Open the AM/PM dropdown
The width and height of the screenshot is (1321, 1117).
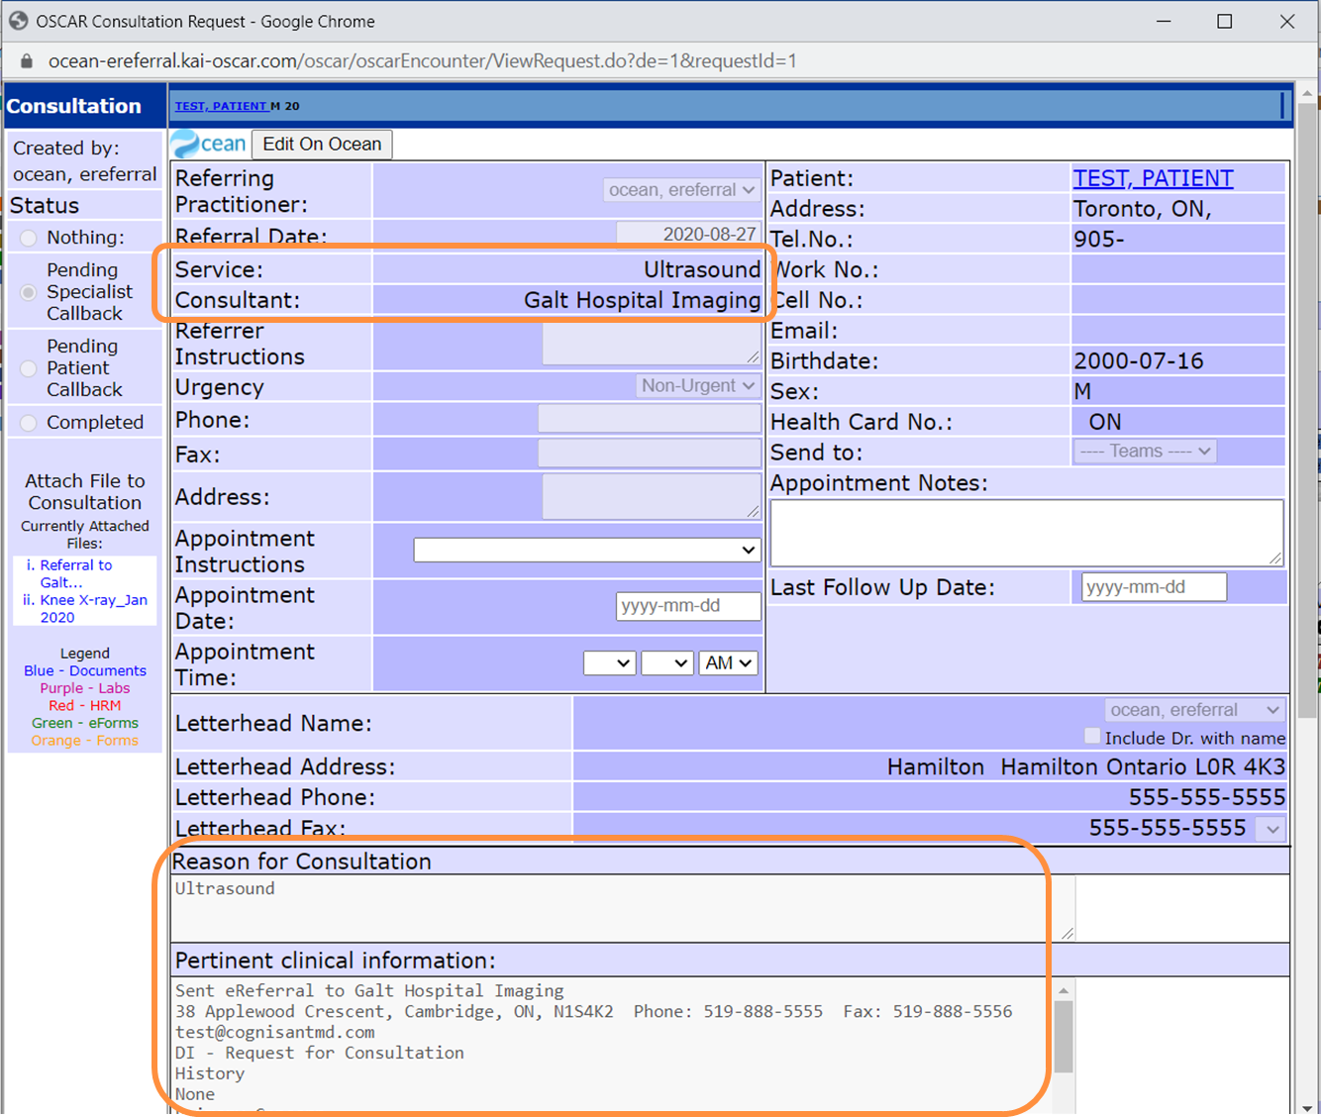pos(728,663)
